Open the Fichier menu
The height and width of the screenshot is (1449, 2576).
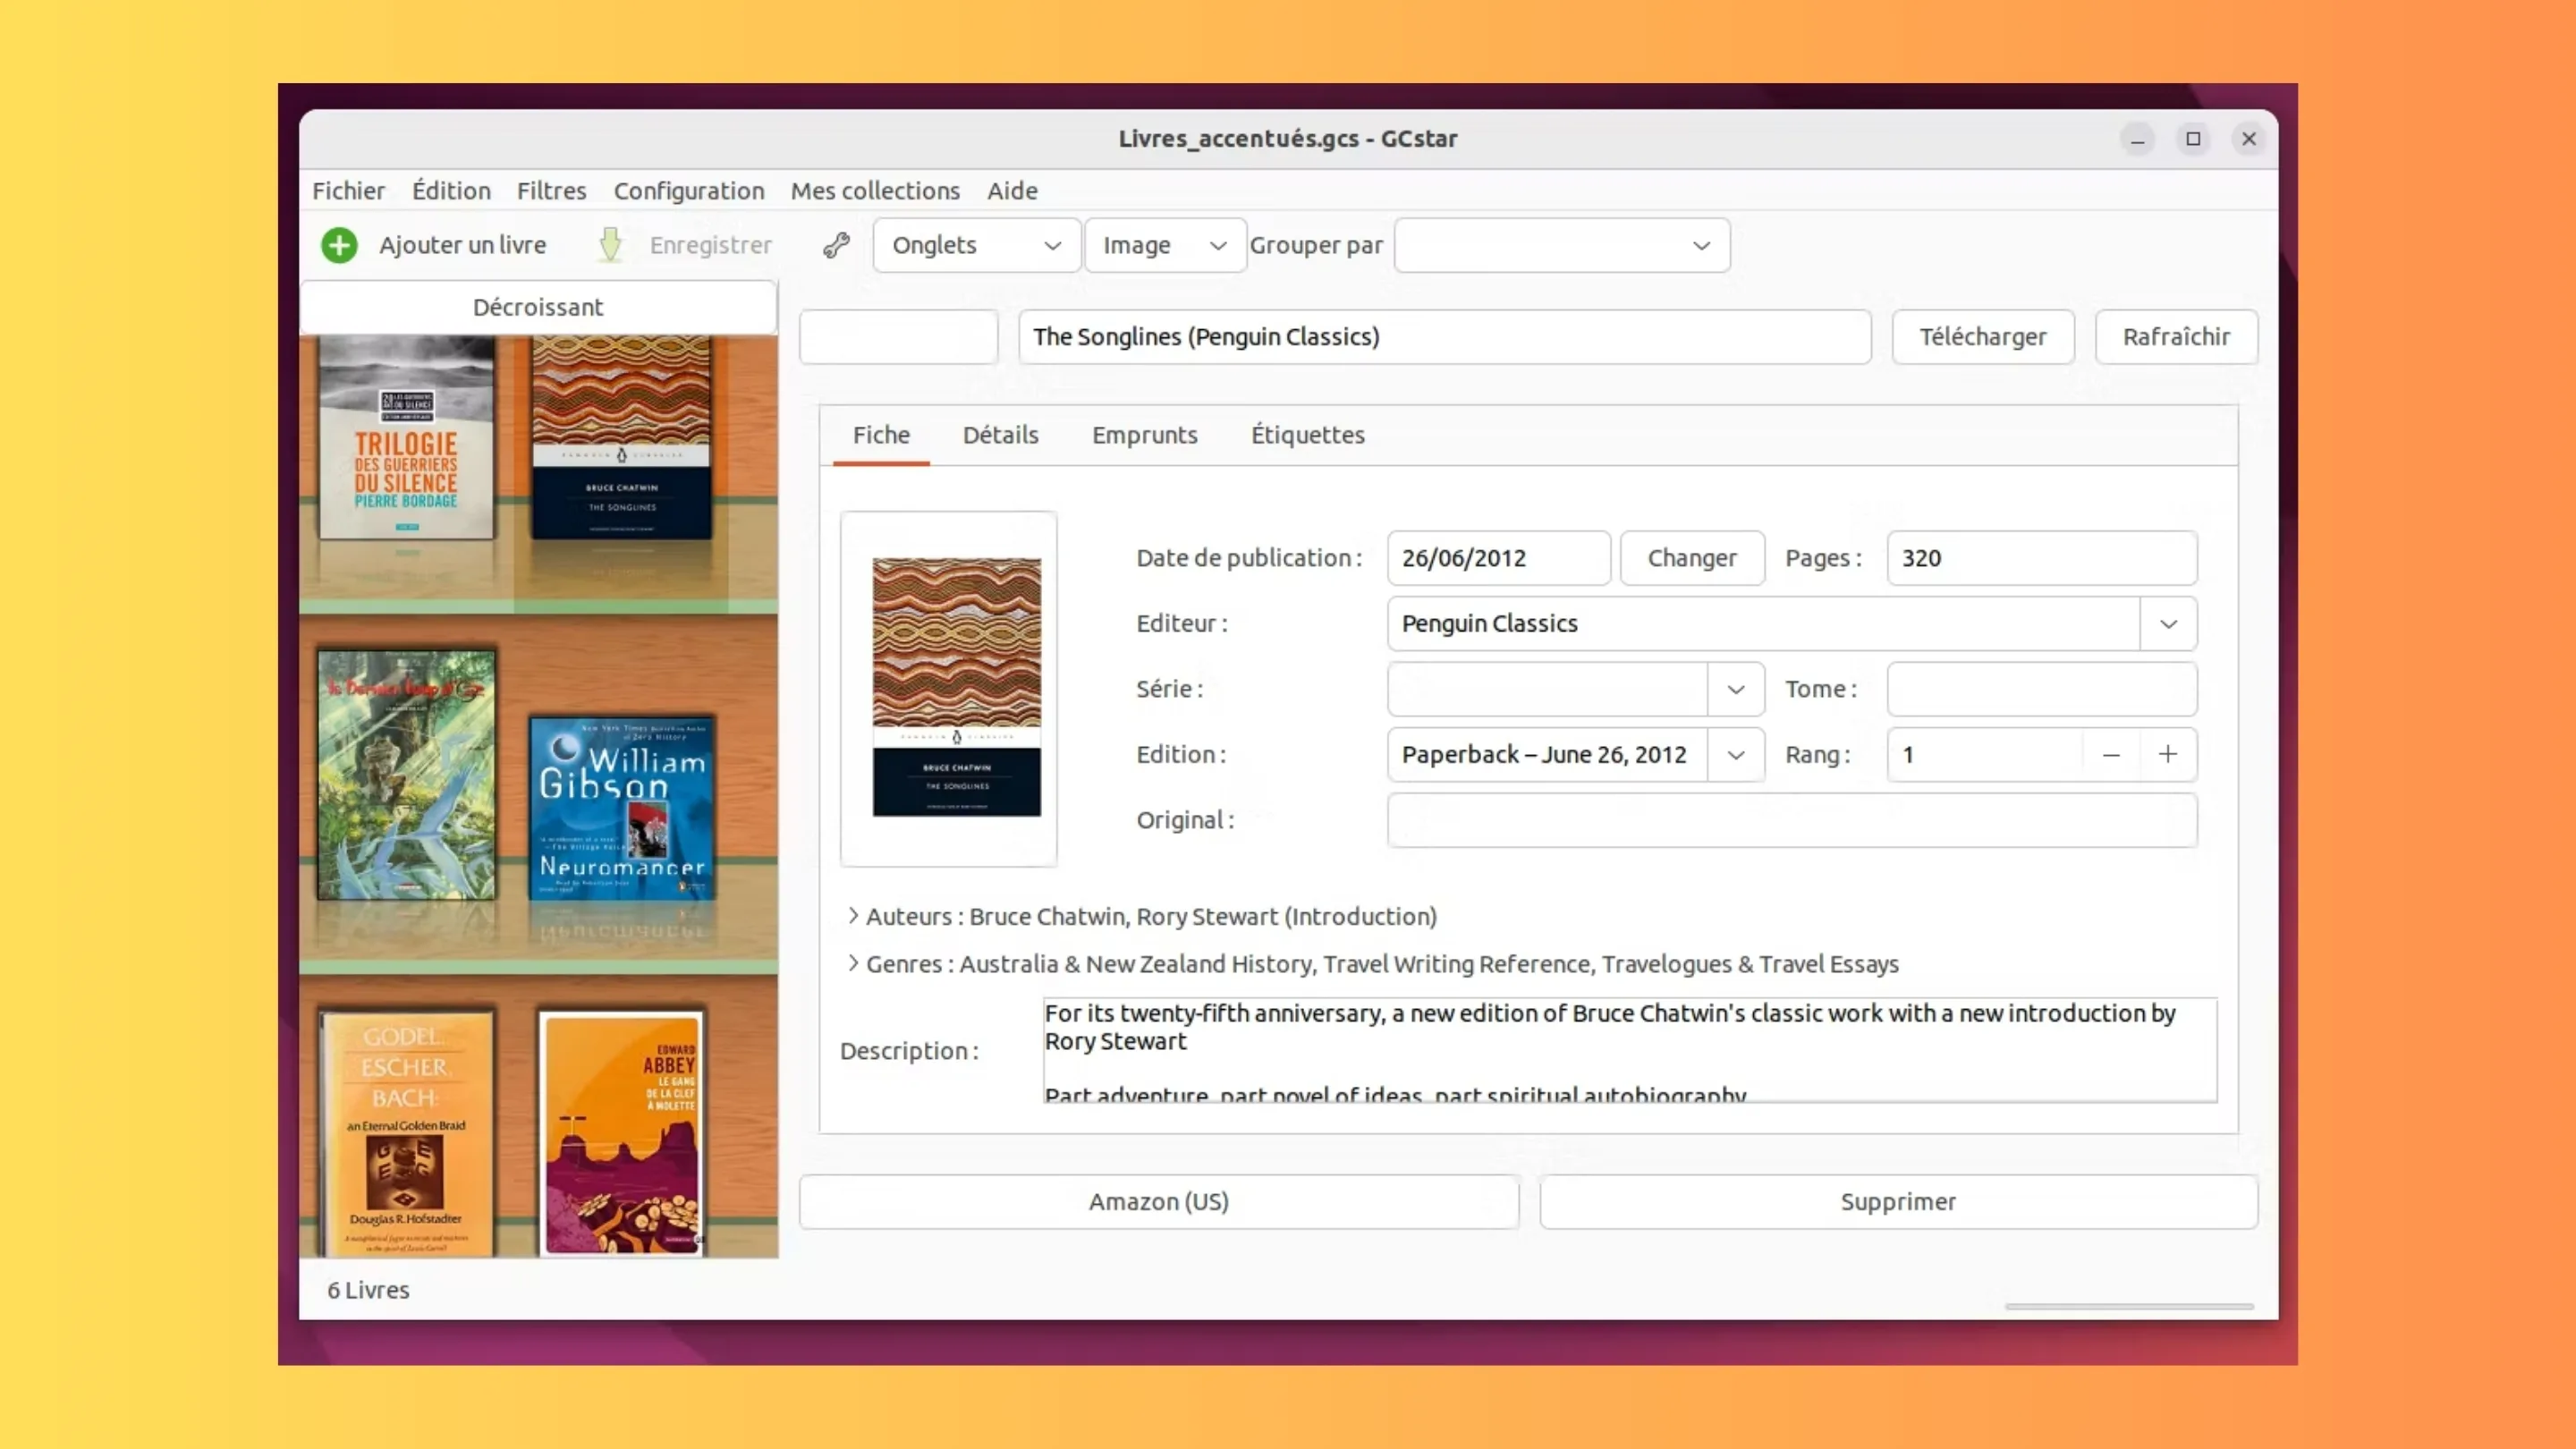(348, 190)
